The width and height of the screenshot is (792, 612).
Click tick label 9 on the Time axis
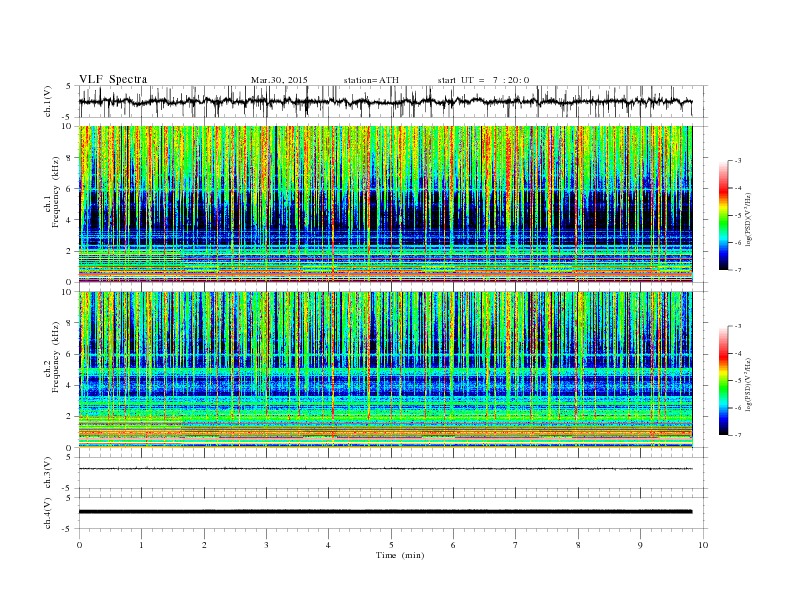coord(640,545)
